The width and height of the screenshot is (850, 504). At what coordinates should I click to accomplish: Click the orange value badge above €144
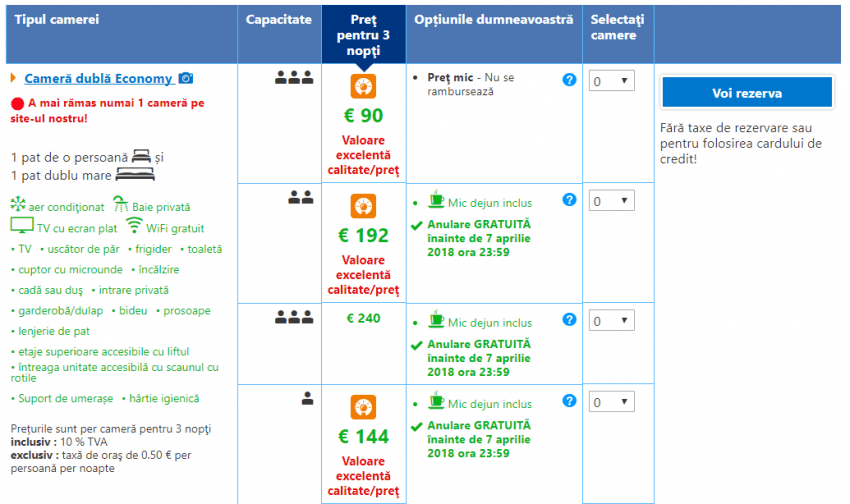pyautogui.click(x=363, y=407)
